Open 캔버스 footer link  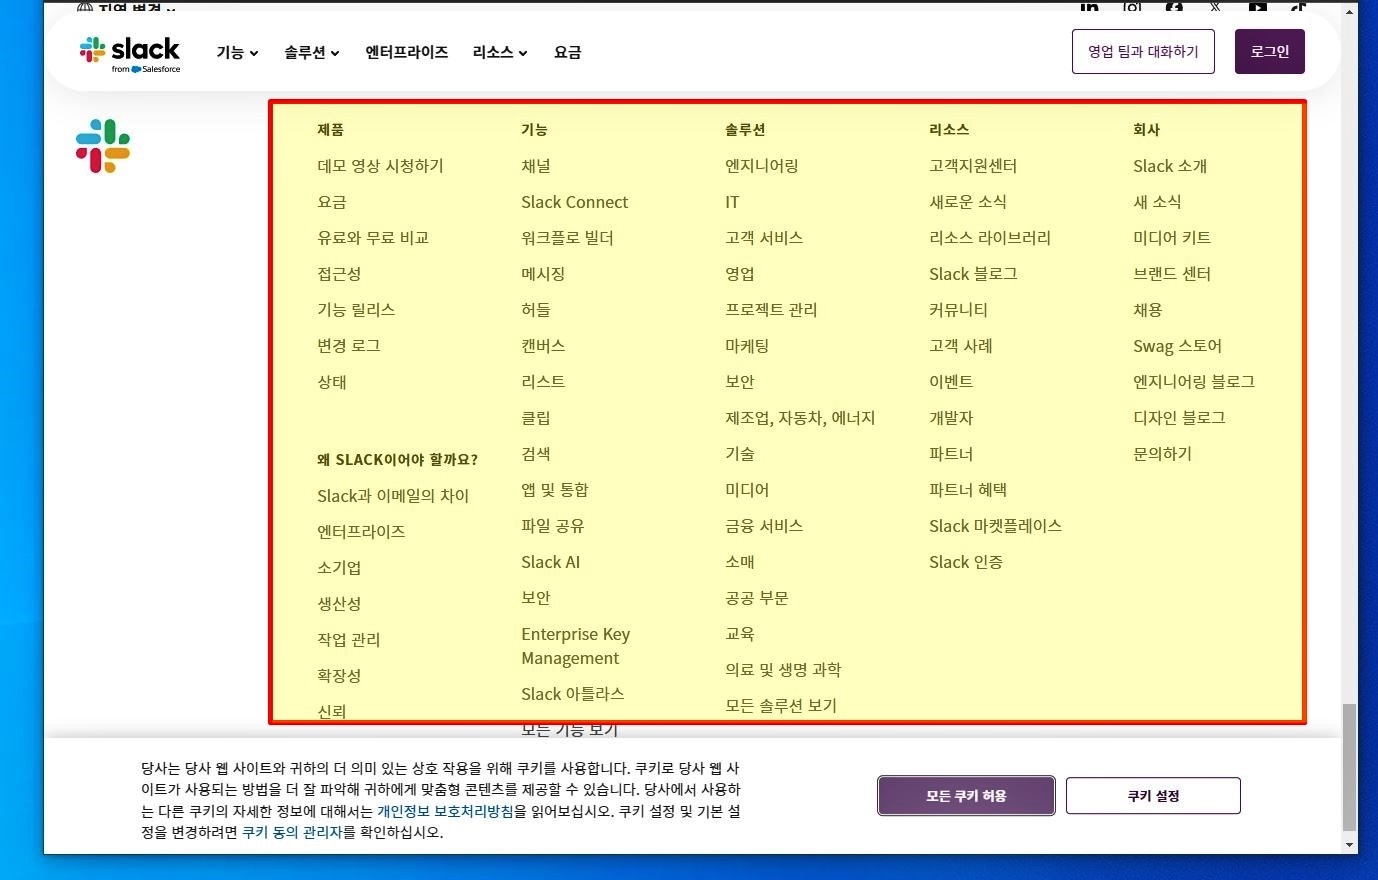(x=543, y=346)
